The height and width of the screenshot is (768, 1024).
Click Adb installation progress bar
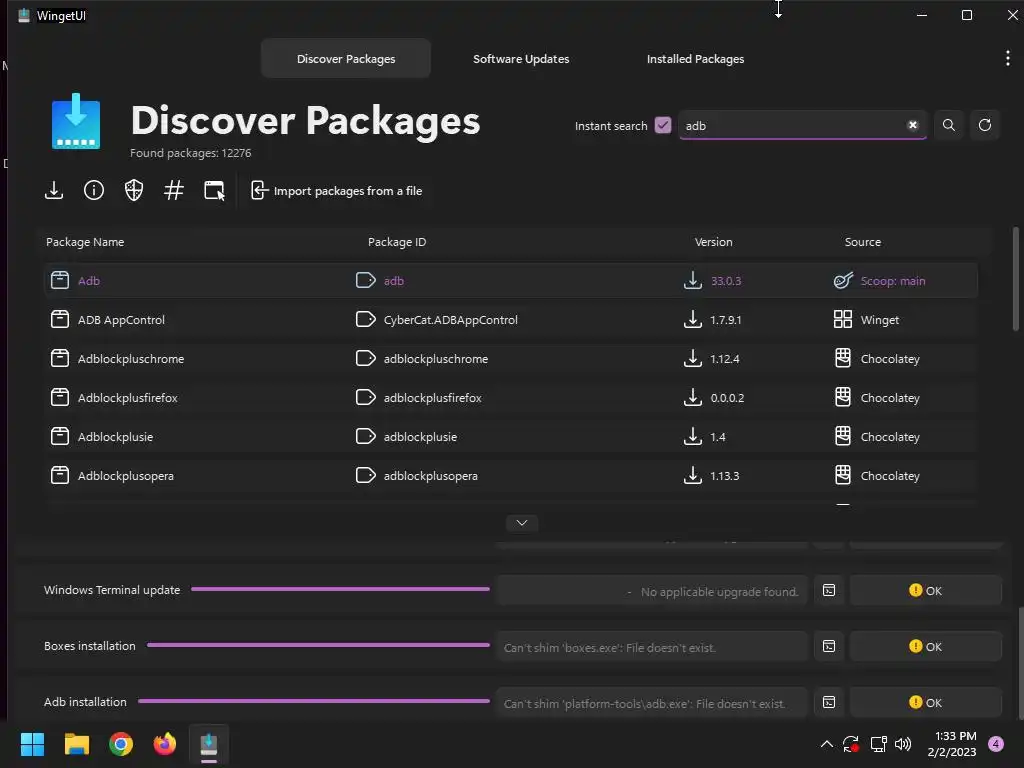(x=314, y=701)
